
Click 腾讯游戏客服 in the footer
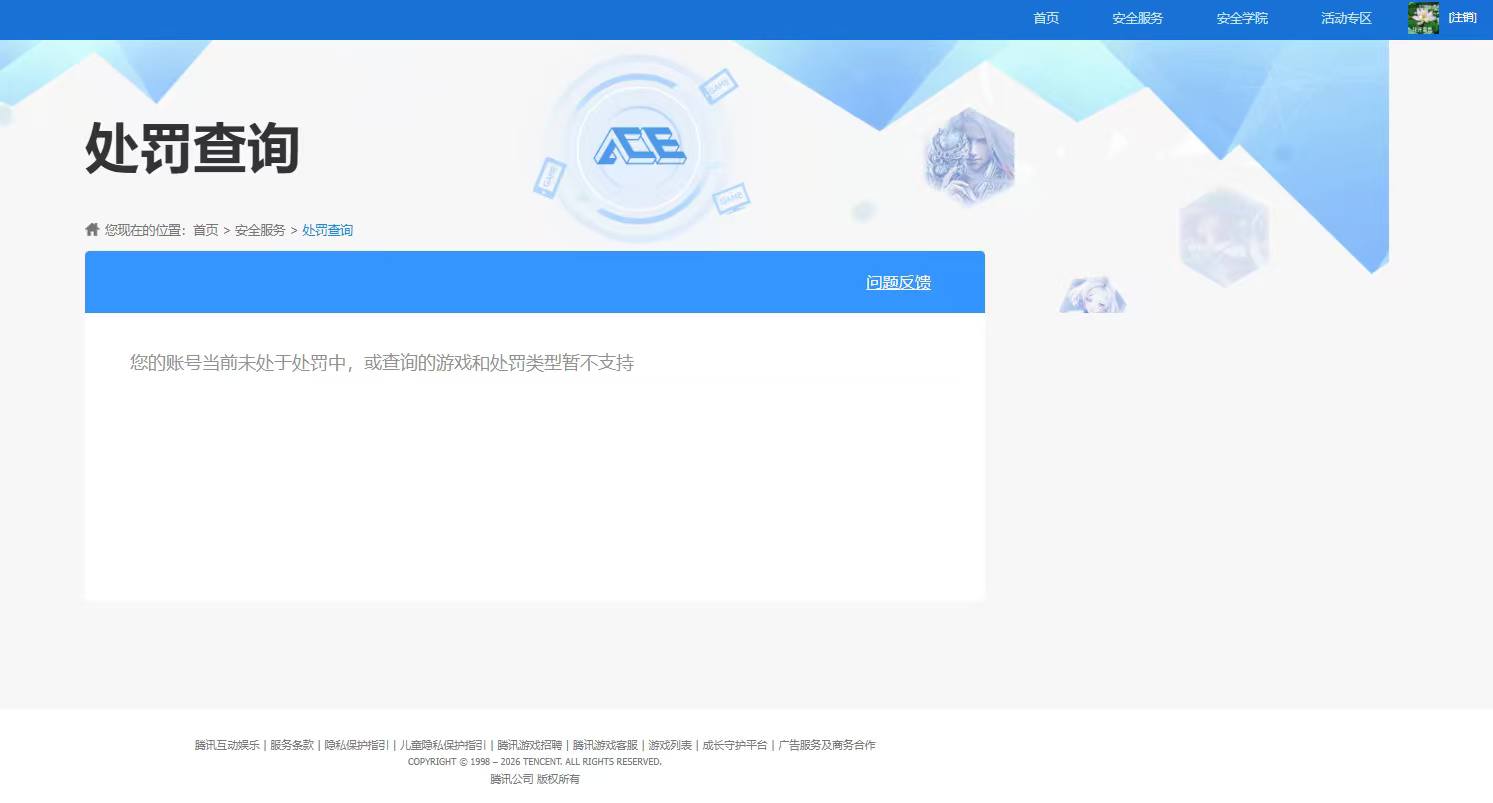click(x=604, y=745)
